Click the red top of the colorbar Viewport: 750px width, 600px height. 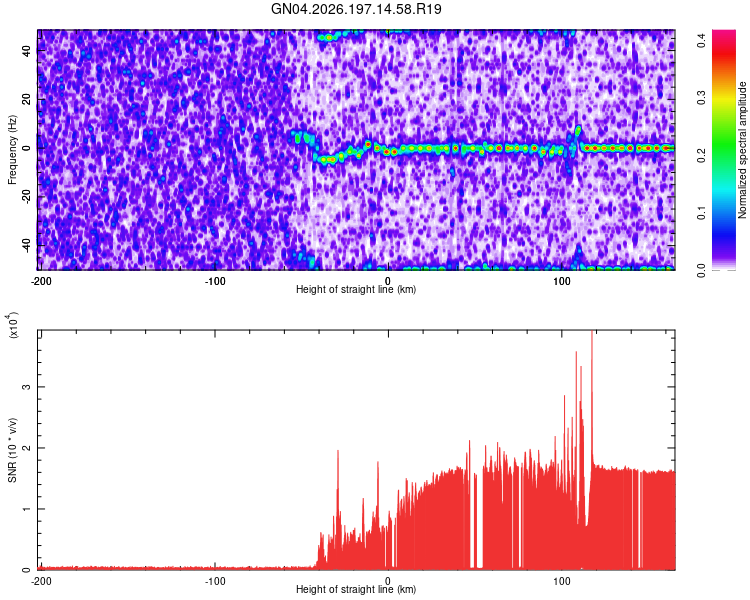click(x=724, y=41)
